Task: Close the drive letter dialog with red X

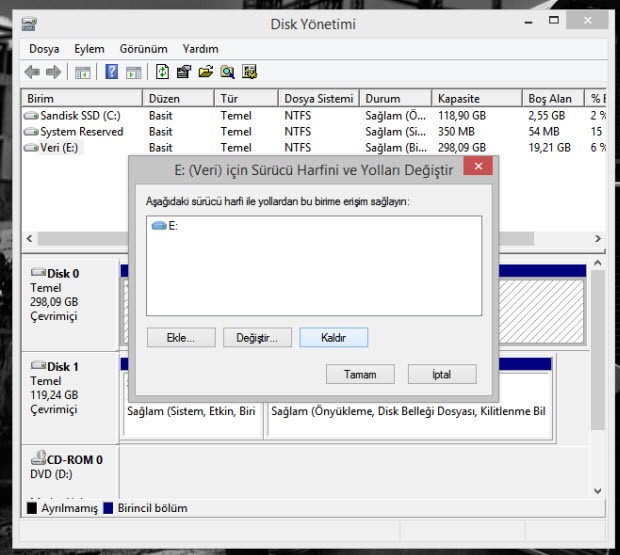Action: point(478,168)
